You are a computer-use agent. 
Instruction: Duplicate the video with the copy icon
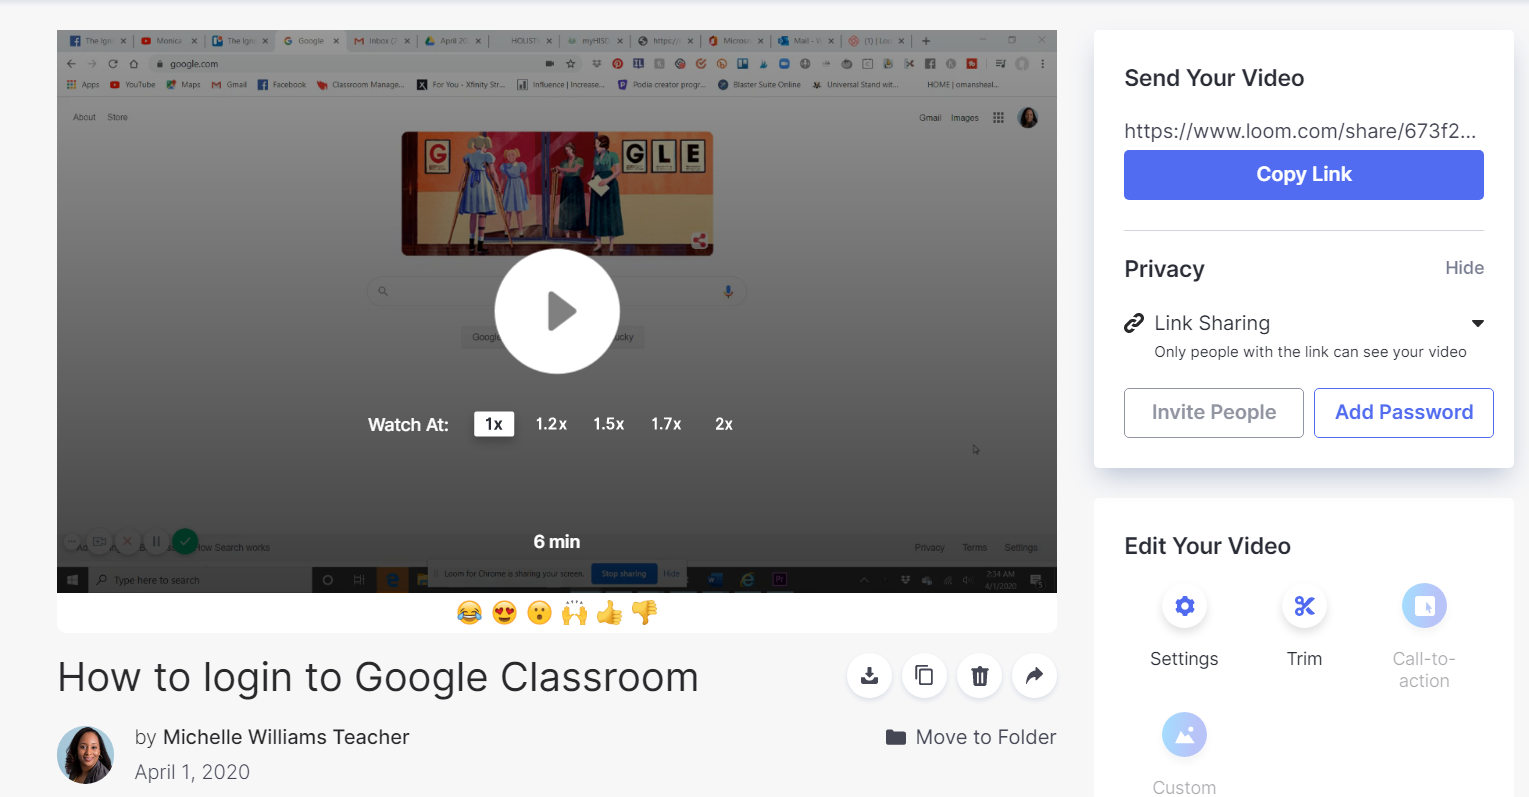(924, 676)
